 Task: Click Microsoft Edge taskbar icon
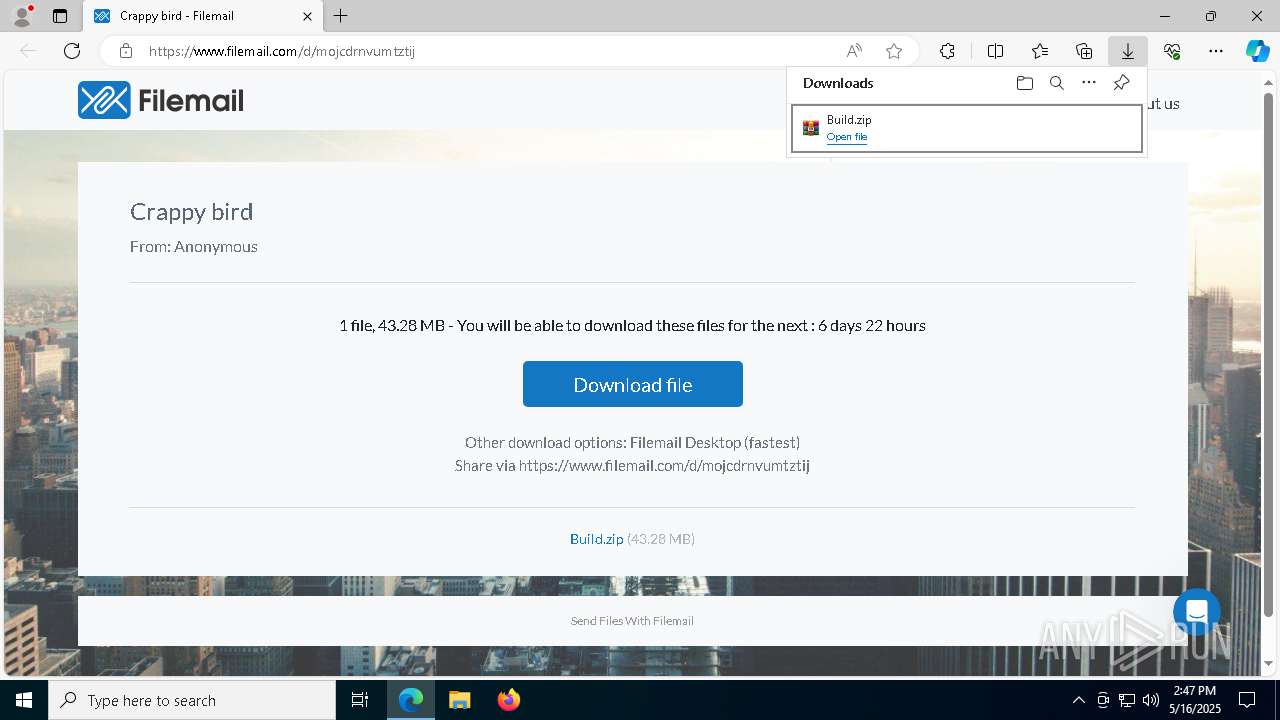[411, 700]
